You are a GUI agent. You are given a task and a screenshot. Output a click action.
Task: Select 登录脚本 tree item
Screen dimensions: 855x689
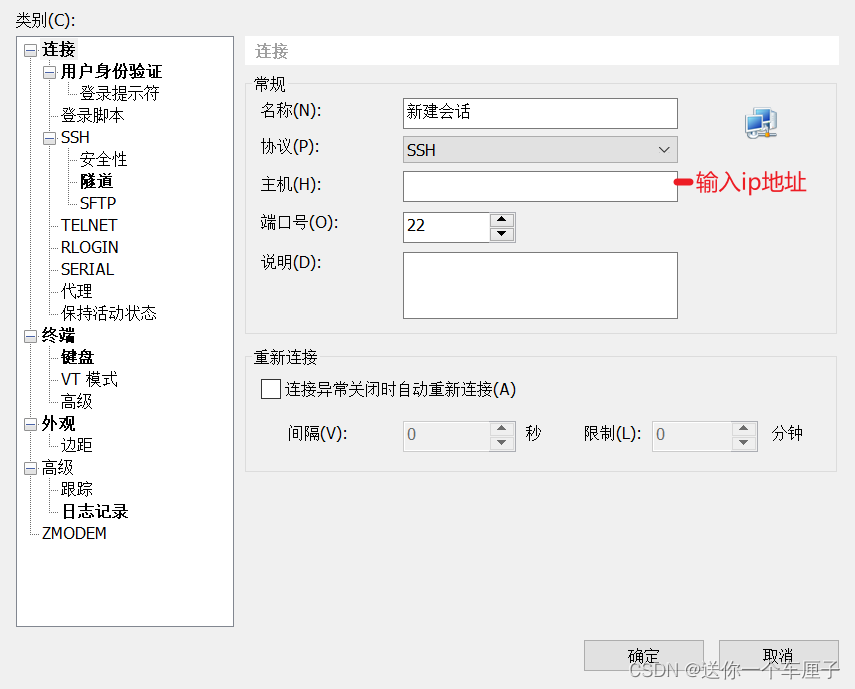point(92,116)
